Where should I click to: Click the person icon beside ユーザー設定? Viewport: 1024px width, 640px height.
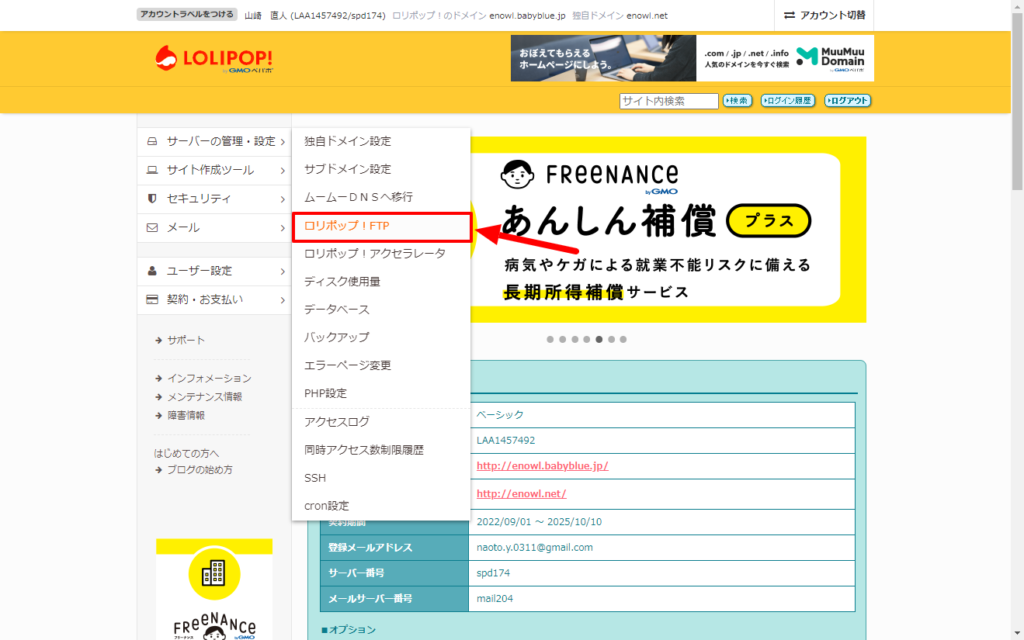(x=152, y=271)
